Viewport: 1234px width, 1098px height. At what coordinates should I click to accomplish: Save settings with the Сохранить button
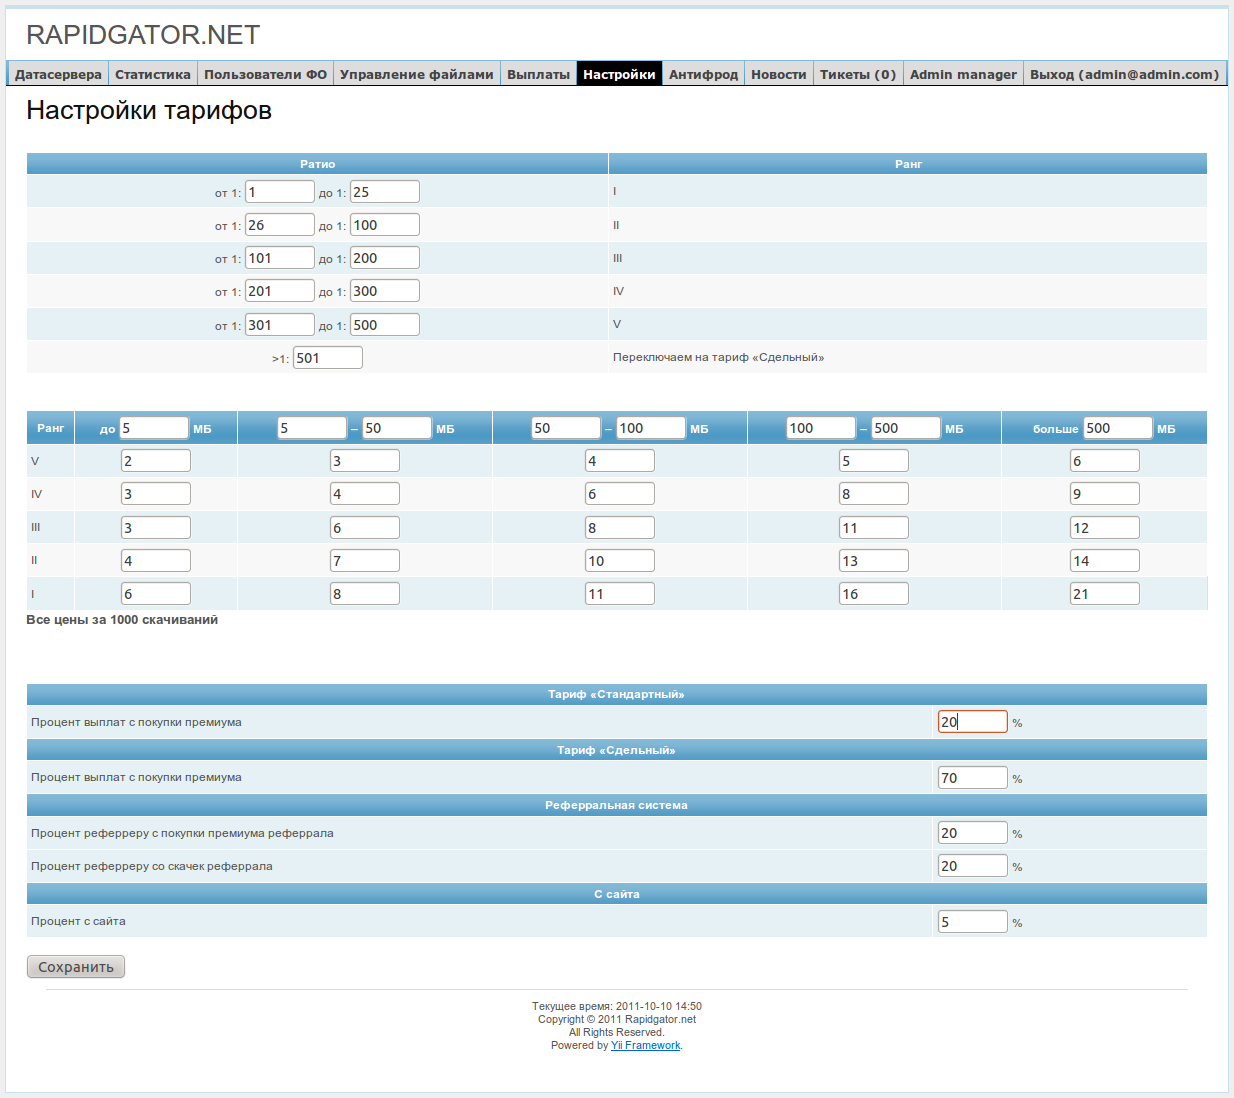(76, 967)
